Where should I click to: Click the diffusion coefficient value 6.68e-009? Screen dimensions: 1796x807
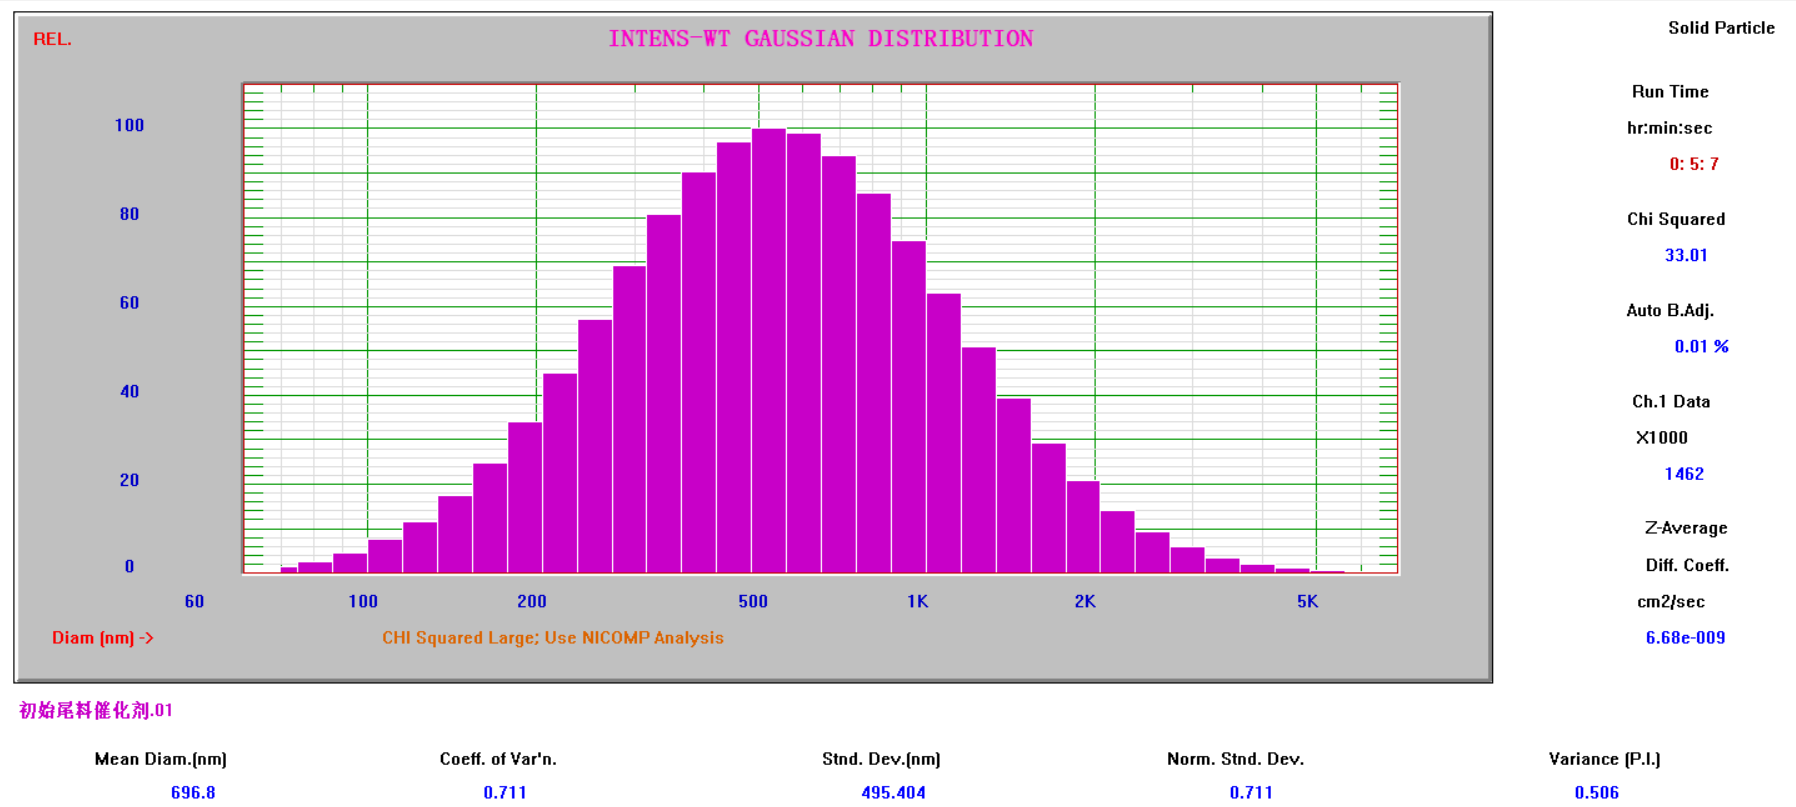(x=1685, y=638)
